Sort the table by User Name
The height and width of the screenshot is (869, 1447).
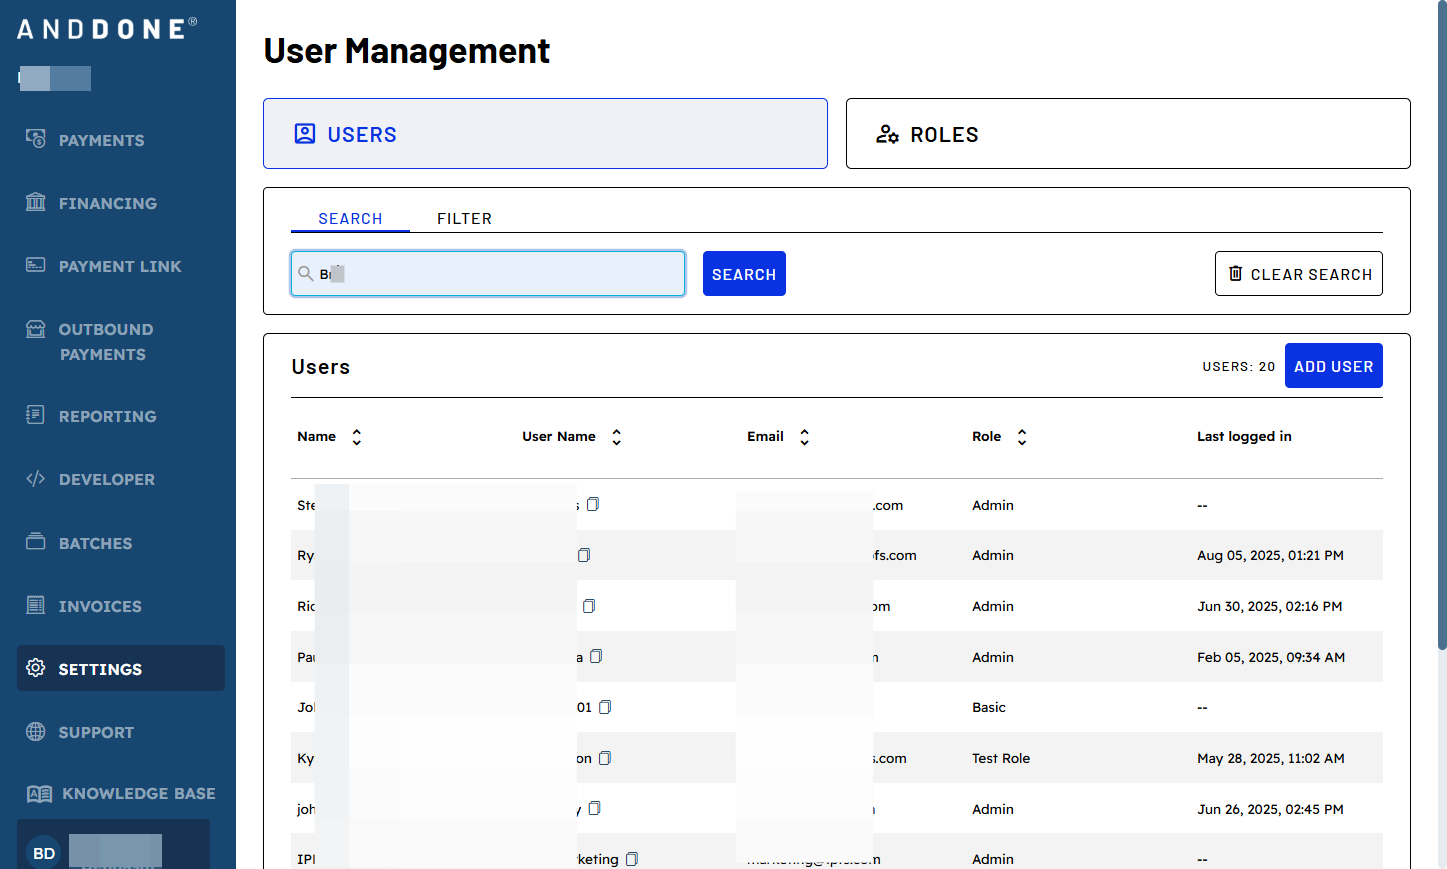(x=617, y=437)
